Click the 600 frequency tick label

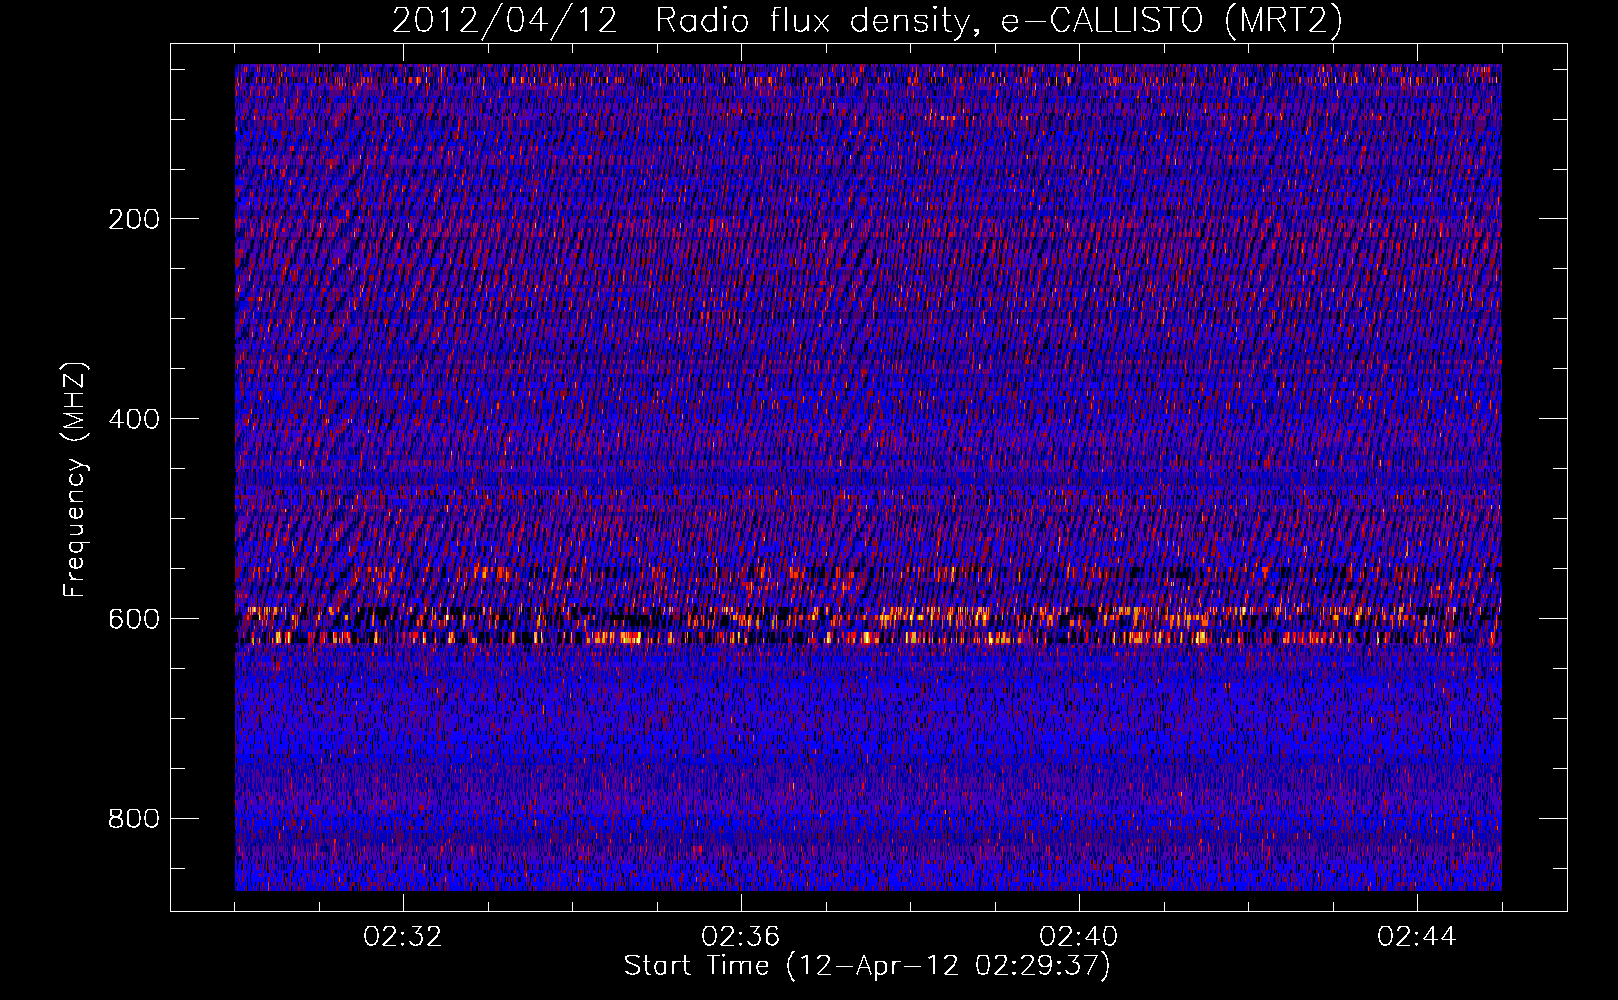[134, 619]
